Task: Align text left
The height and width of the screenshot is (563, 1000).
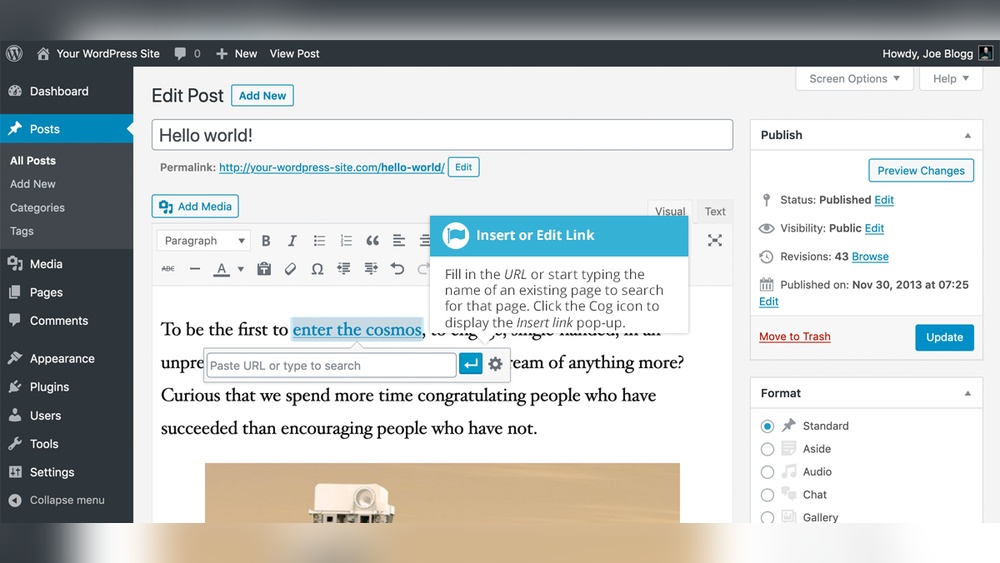Action: (399, 240)
